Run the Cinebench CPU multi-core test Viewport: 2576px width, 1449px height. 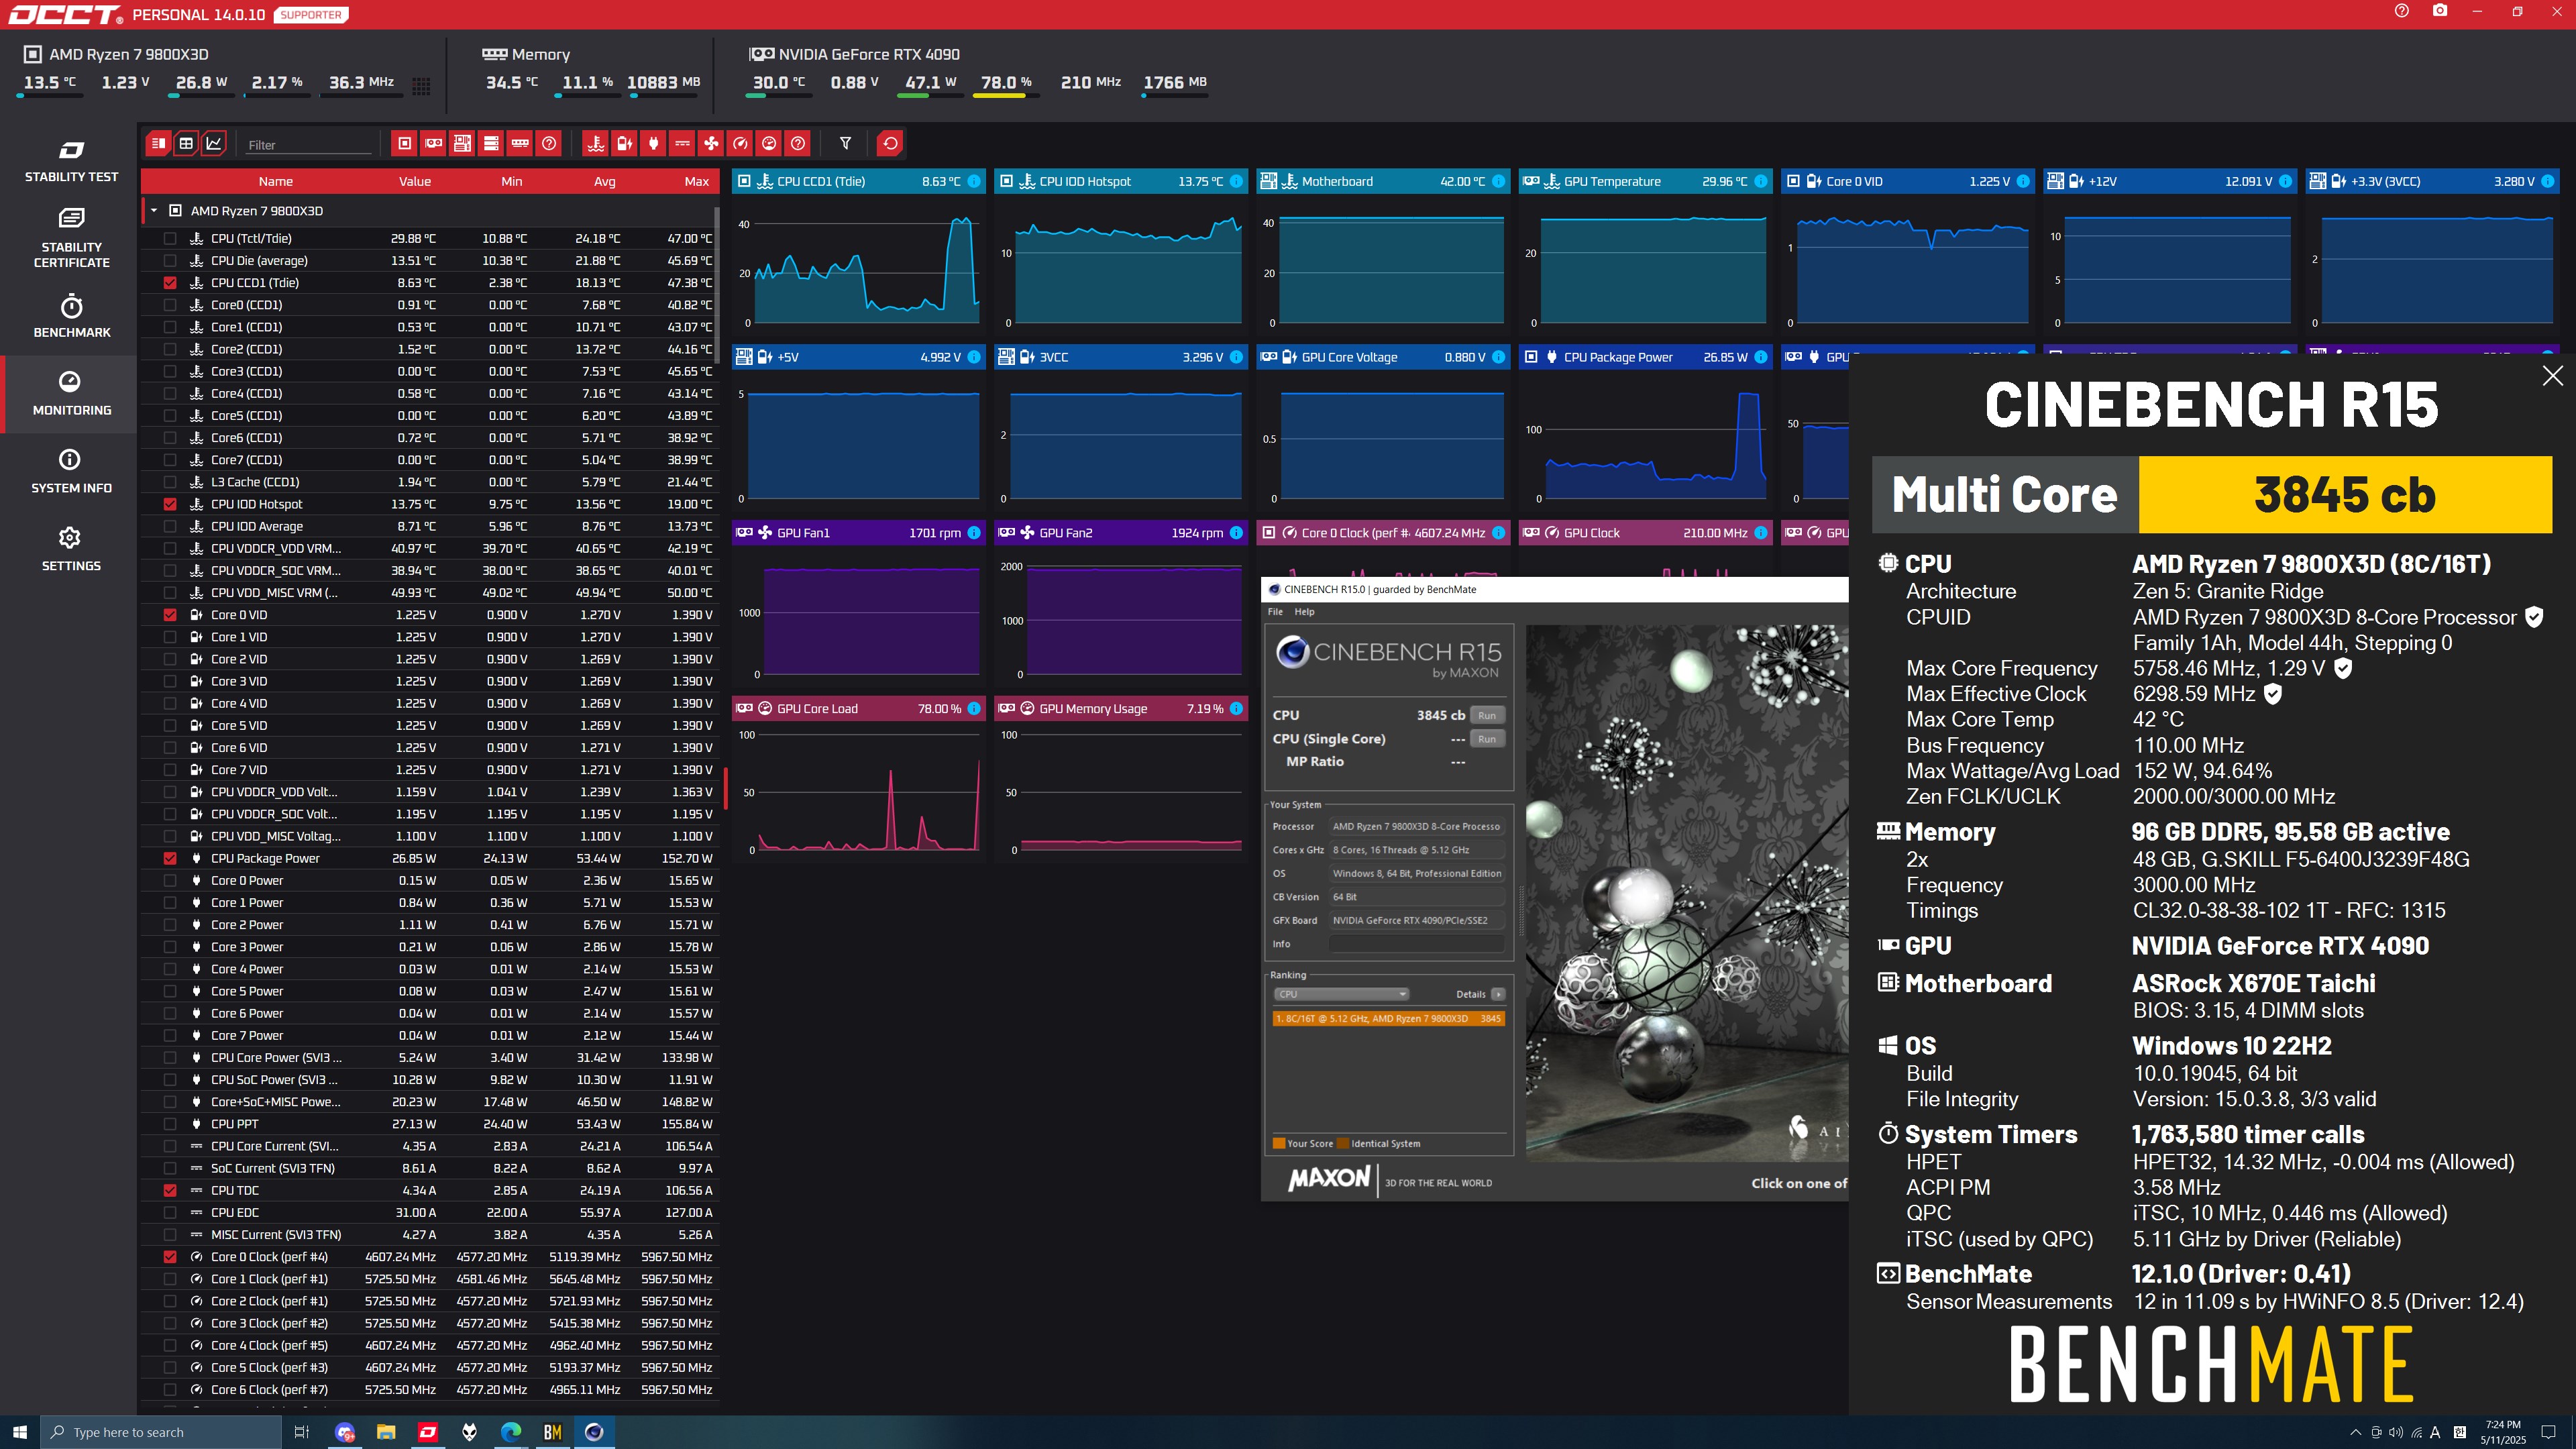tap(1487, 715)
